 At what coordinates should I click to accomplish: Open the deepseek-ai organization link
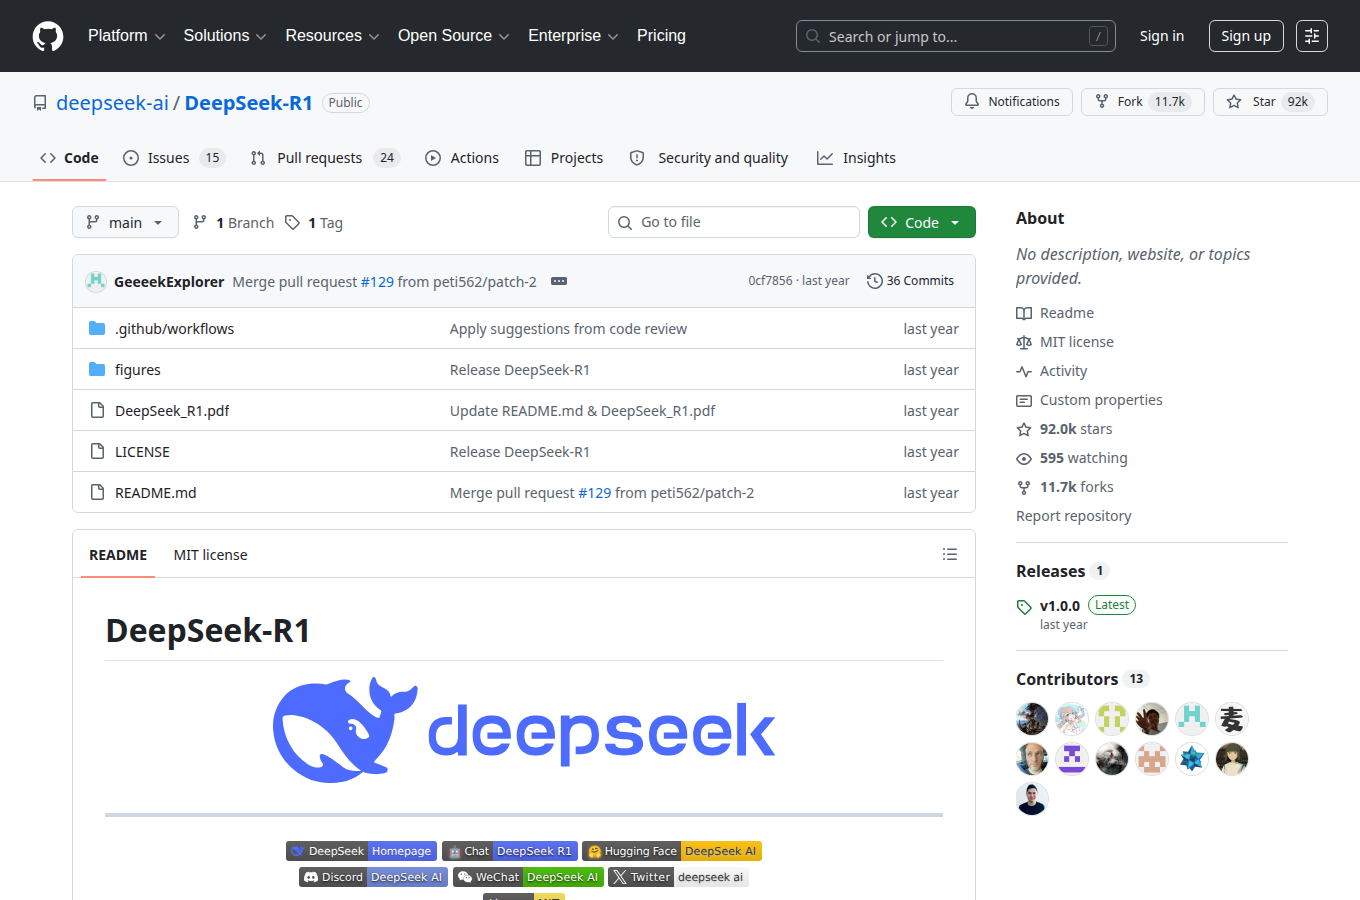[x=112, y=103]
